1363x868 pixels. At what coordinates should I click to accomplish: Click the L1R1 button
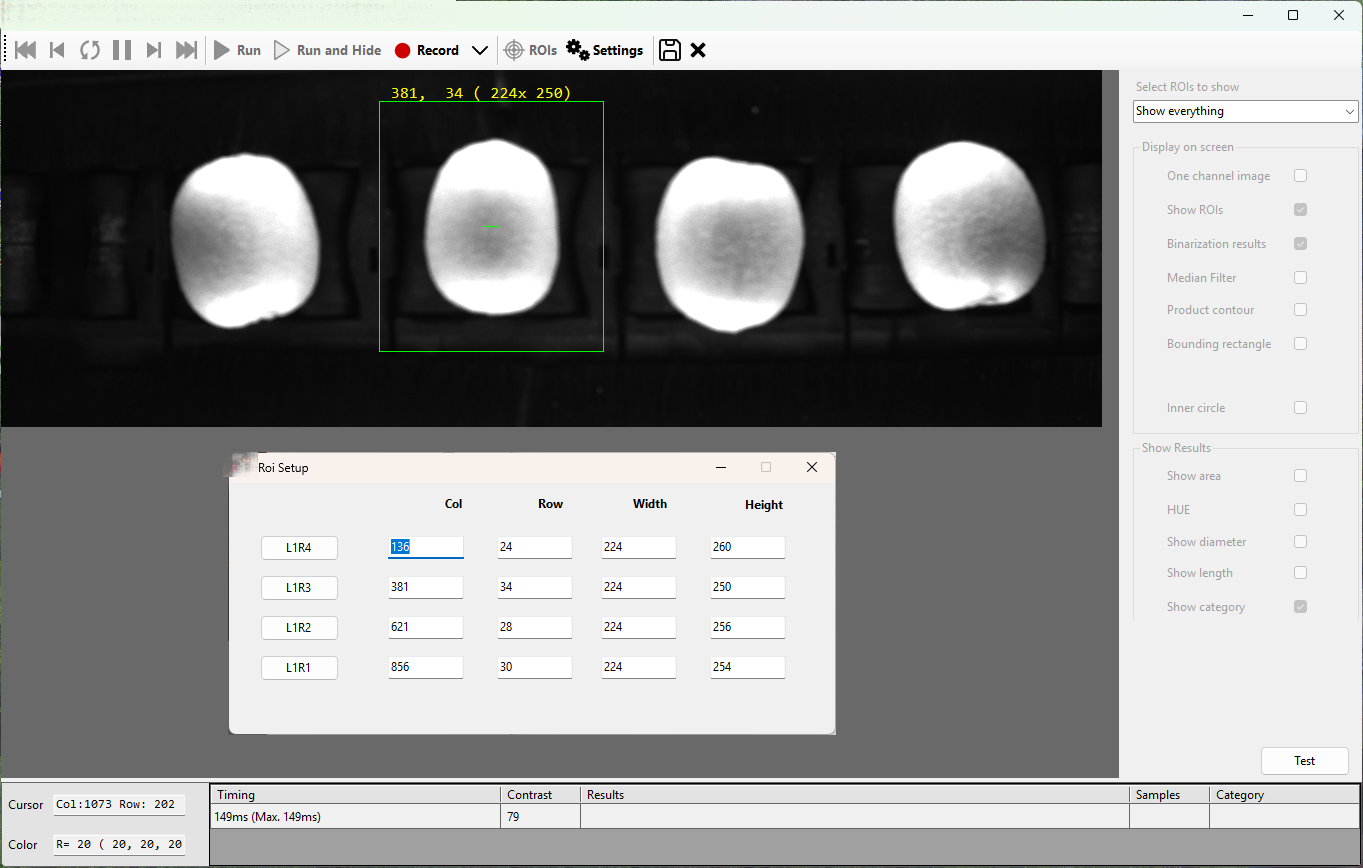[299, 668]
